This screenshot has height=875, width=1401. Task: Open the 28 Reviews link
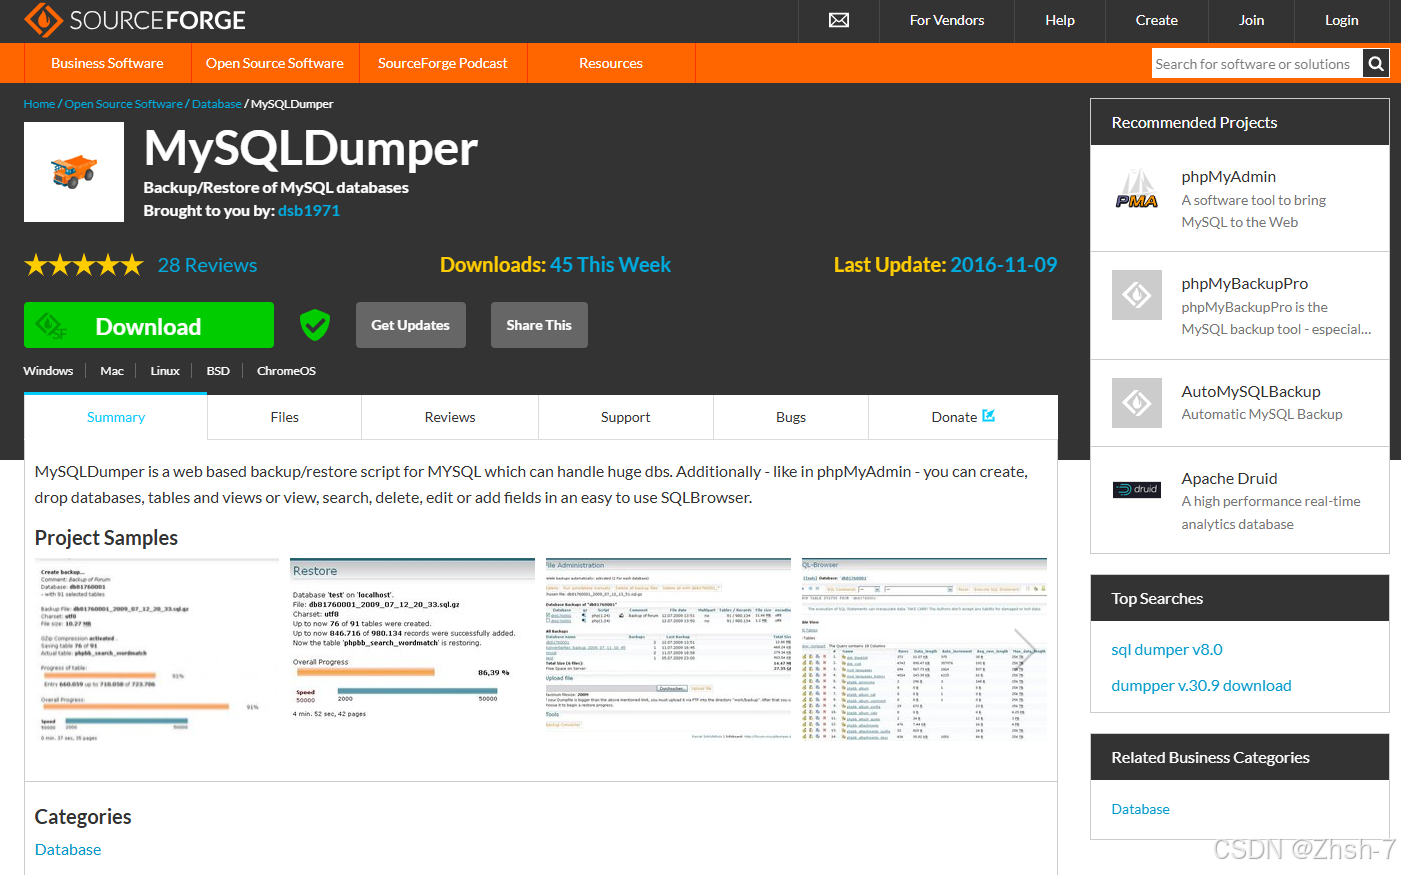[207, 265]
